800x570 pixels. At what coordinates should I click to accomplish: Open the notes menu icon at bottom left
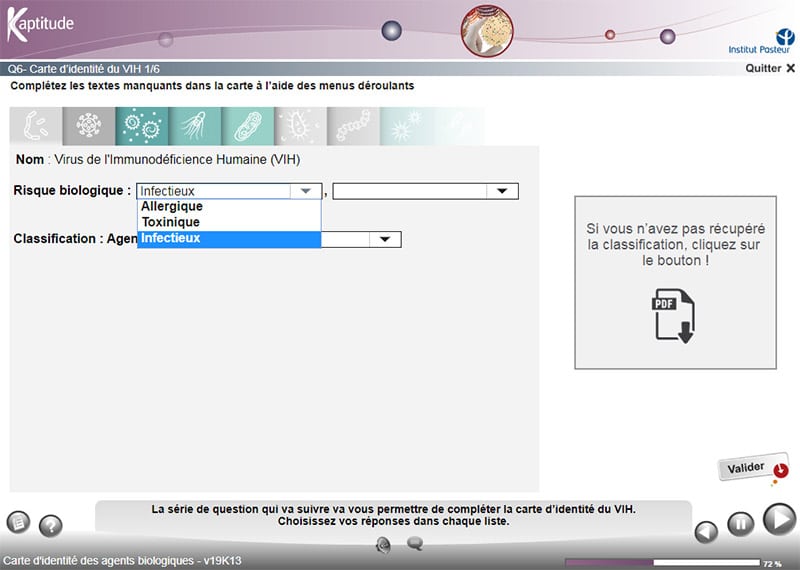tap(19, 522)
